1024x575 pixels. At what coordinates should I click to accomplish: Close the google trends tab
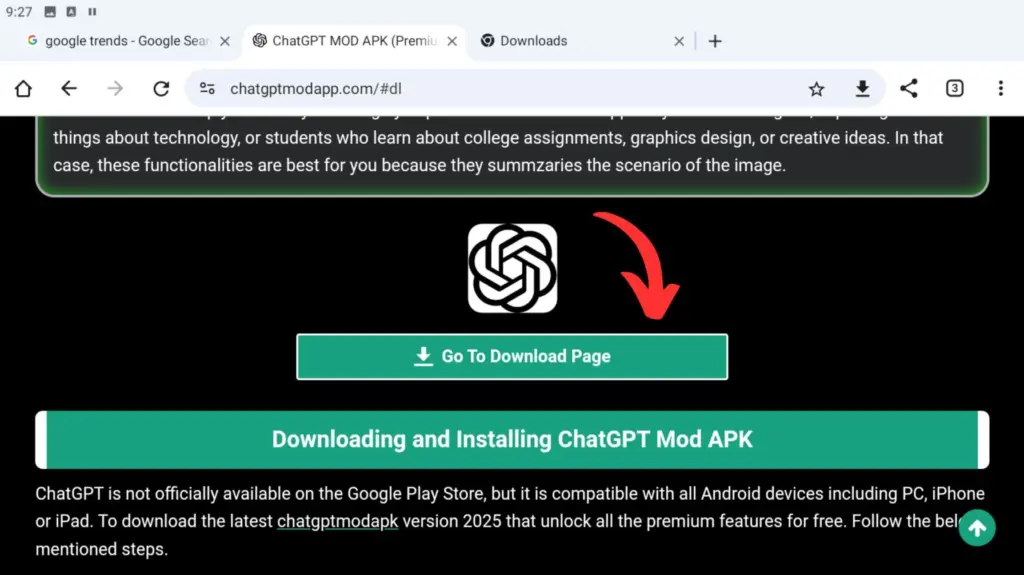click(225, 41)
